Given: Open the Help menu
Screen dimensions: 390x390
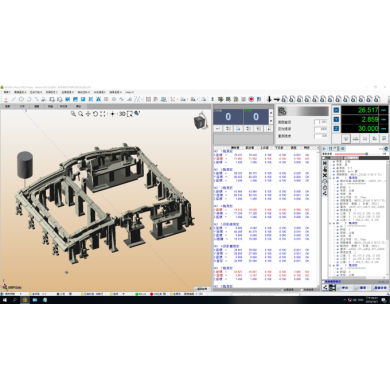Looking at the screenshot, I should point(129,92).
